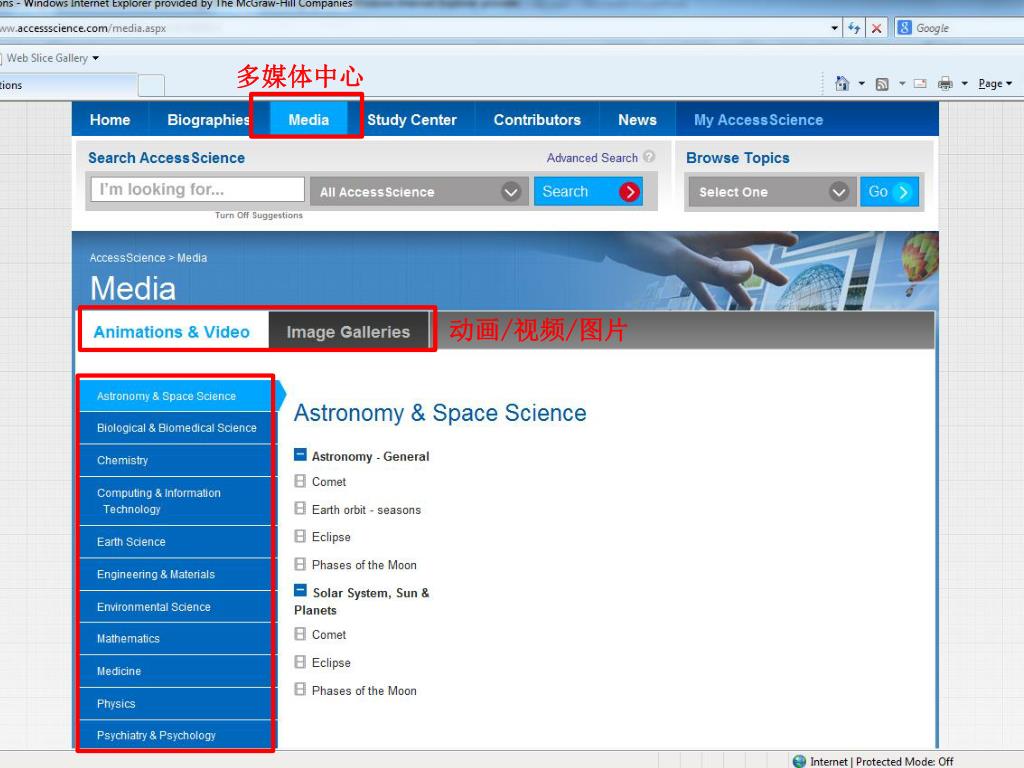The height and width of the screenshot is (768, 1024).
Task: Click the Refresh button in address bar
Action: click(x=854, y=28)
